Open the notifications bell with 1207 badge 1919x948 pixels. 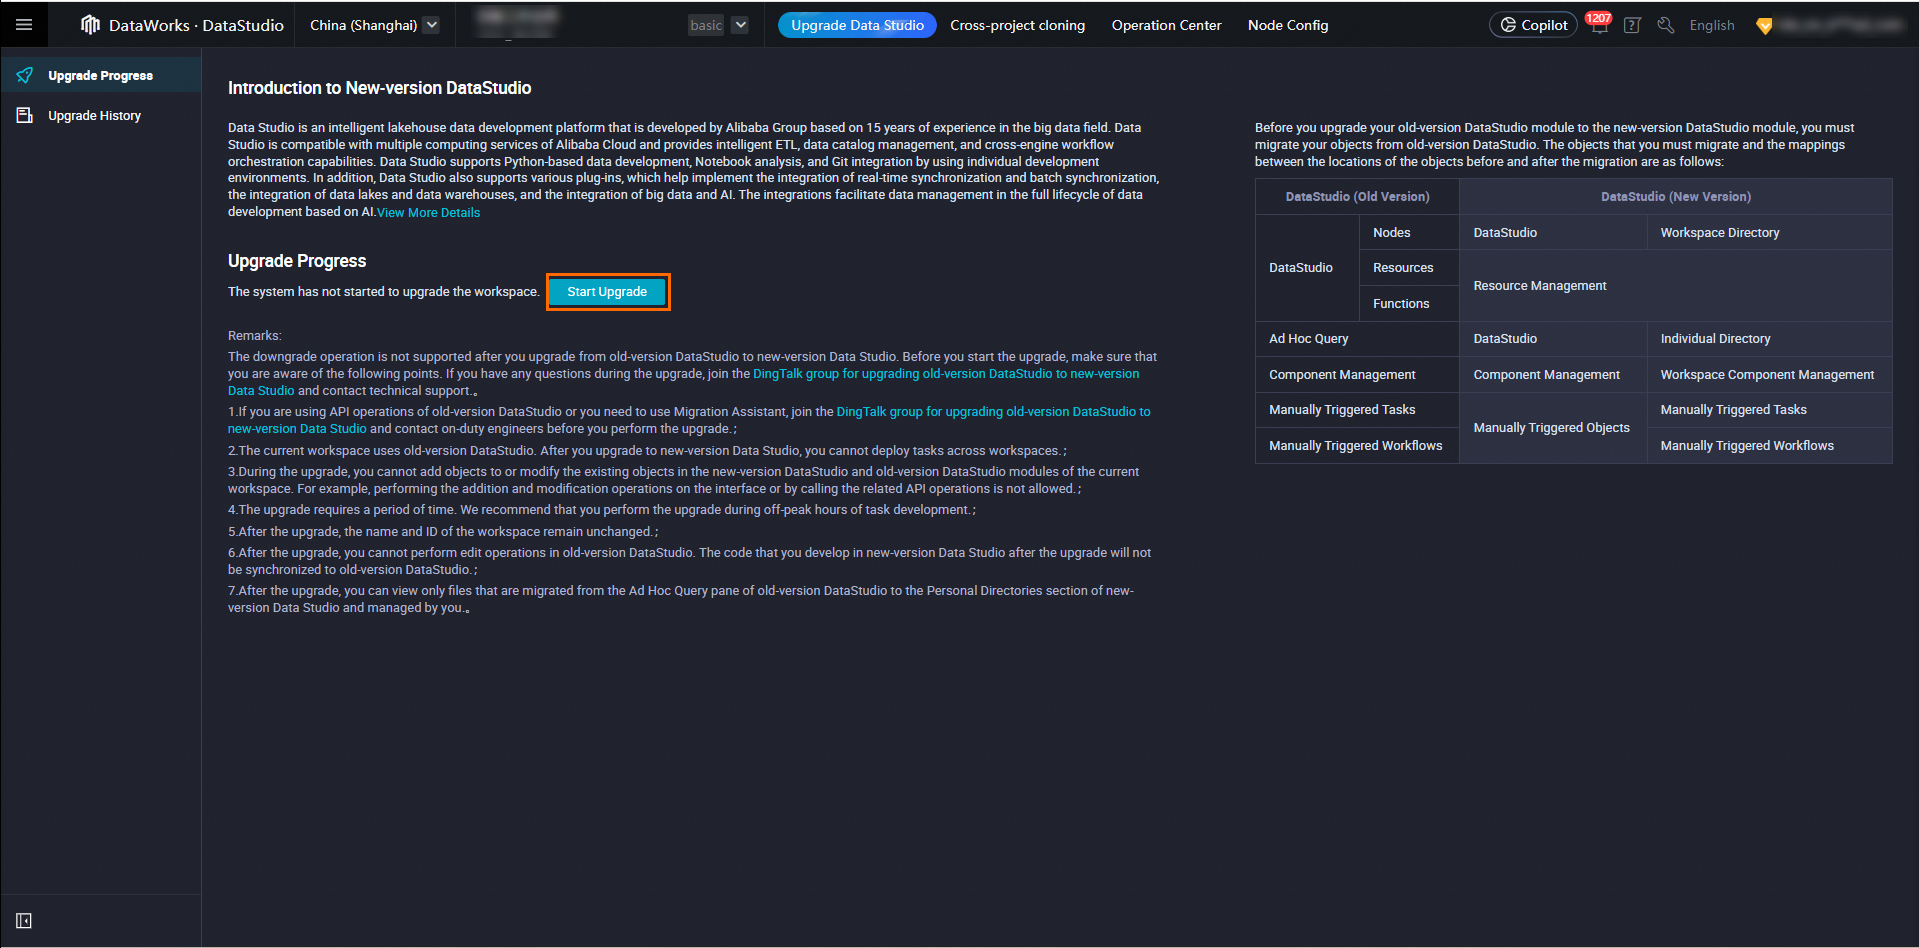point(1599,24)
